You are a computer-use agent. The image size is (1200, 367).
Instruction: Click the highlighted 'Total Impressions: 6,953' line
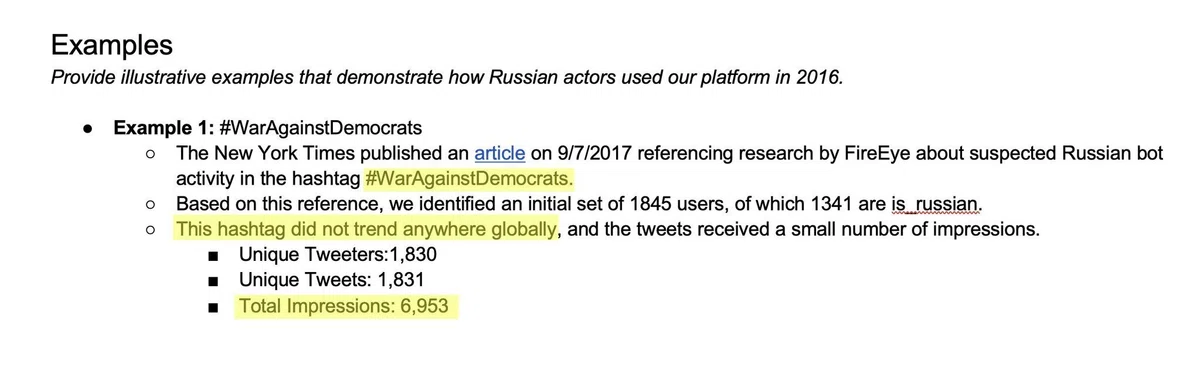point(346,305)
